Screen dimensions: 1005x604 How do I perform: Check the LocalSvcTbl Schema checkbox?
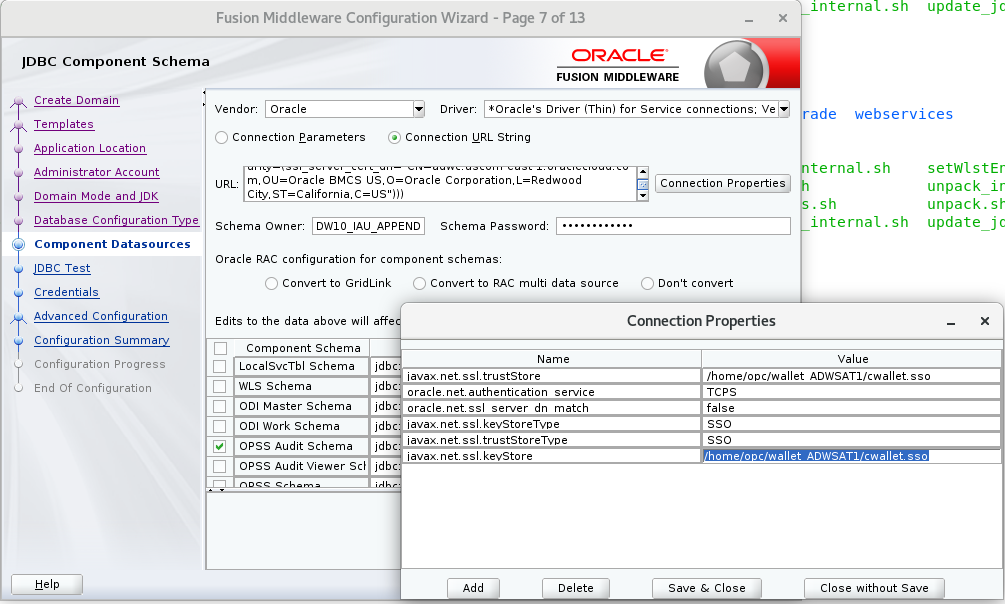pos(220,366)
